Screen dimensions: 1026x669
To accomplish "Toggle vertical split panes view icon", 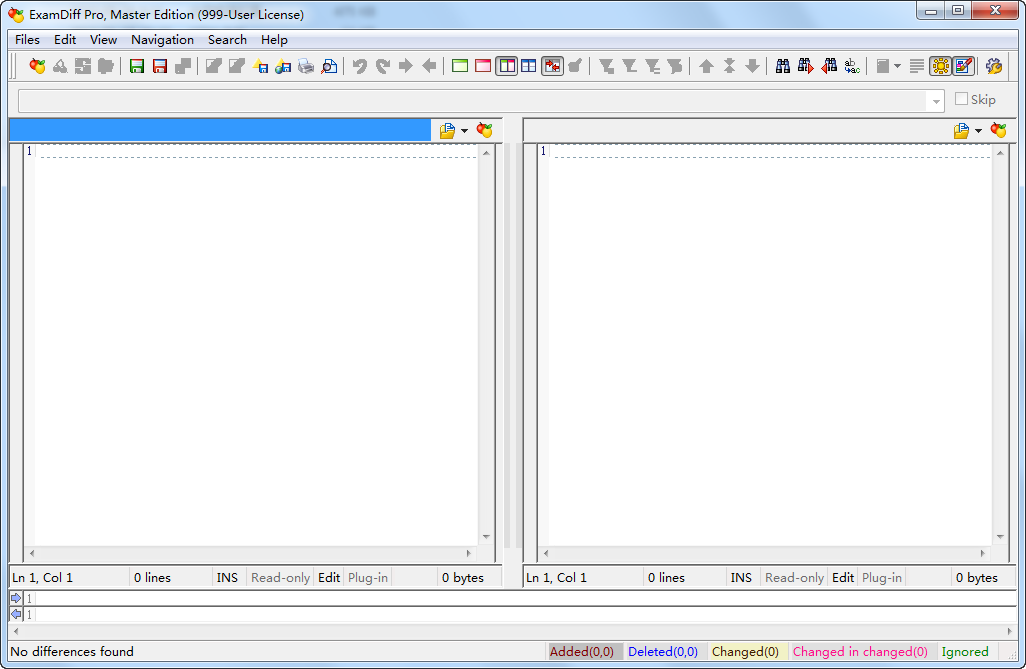I will click(x=506, y=66).
